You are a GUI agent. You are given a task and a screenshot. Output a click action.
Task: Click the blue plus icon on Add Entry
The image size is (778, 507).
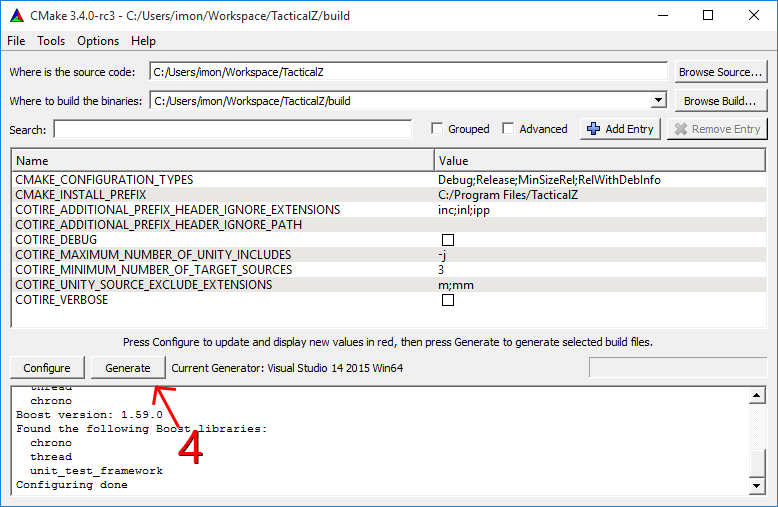click(x=593, y=129)
